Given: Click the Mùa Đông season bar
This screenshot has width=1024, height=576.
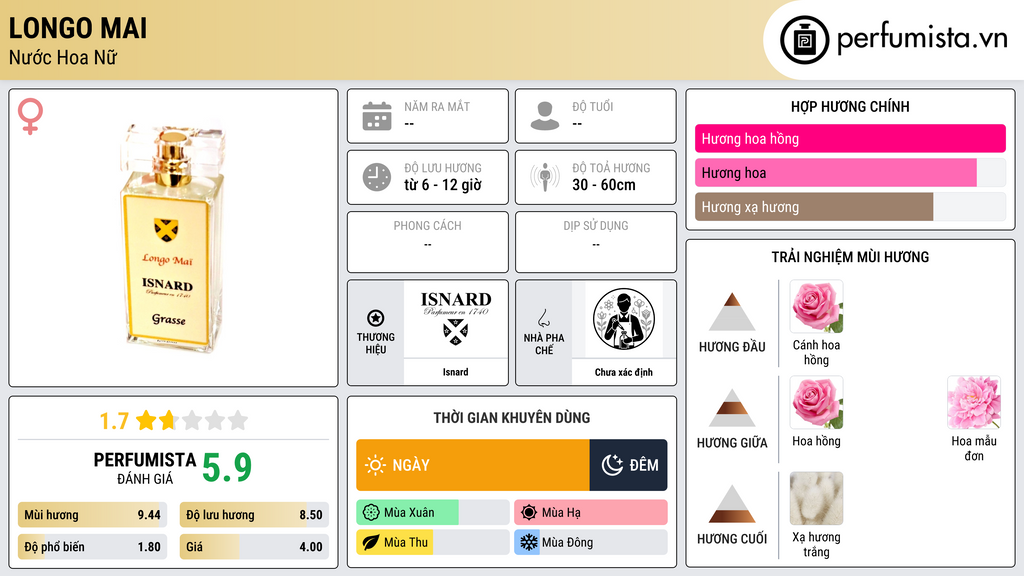Looking at the screenshot, I should (590, 542).
